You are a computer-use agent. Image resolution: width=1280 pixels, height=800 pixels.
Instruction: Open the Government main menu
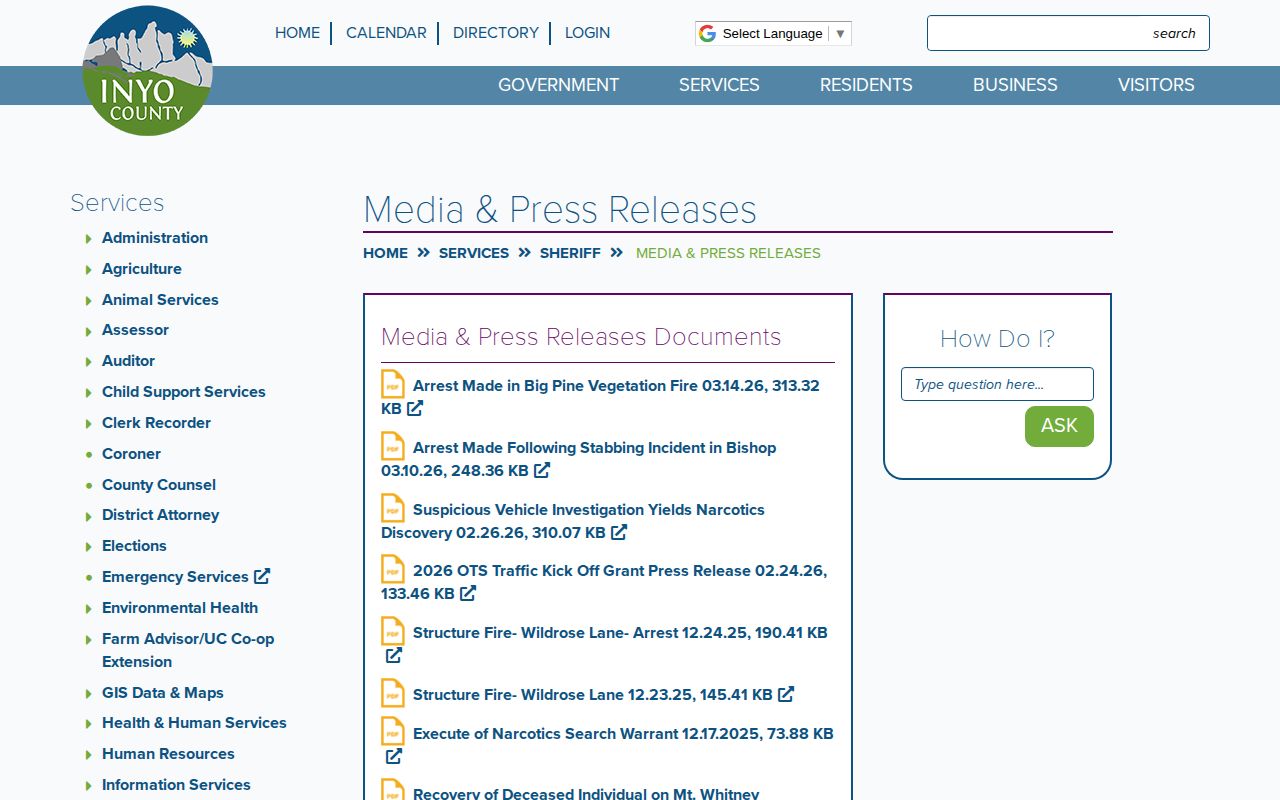(558, 85)
